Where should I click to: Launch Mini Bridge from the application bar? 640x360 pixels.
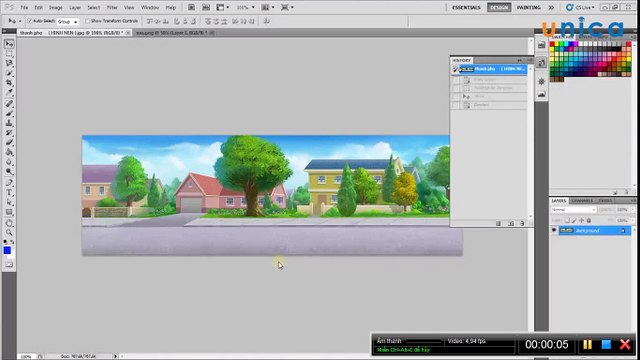coord(206,7)
